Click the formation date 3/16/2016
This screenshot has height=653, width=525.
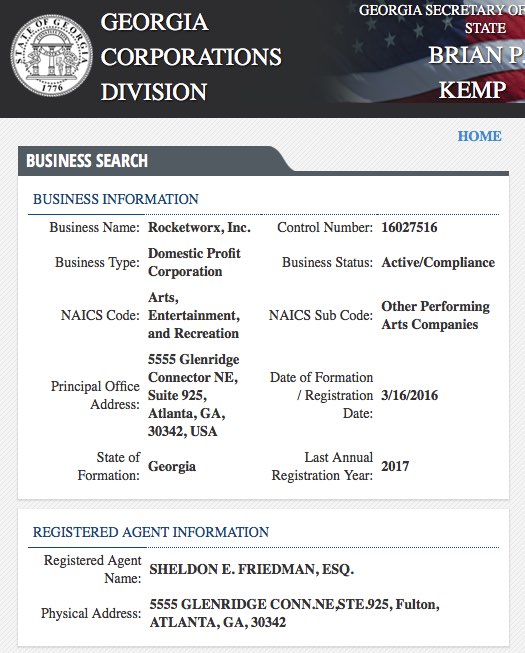409,395
